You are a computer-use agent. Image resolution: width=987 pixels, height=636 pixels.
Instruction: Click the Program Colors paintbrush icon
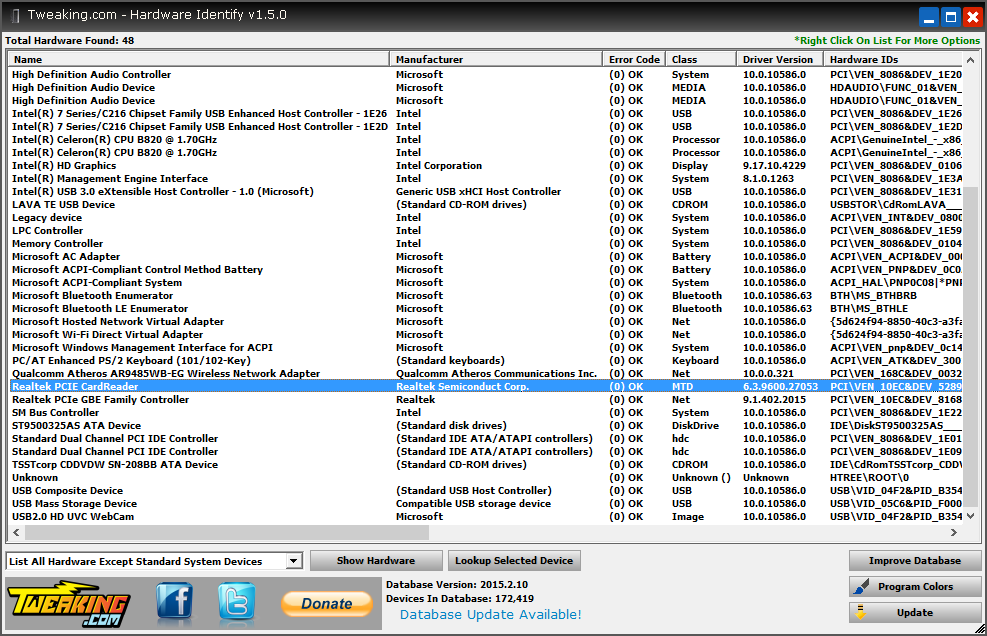click(x=860, y=586)
